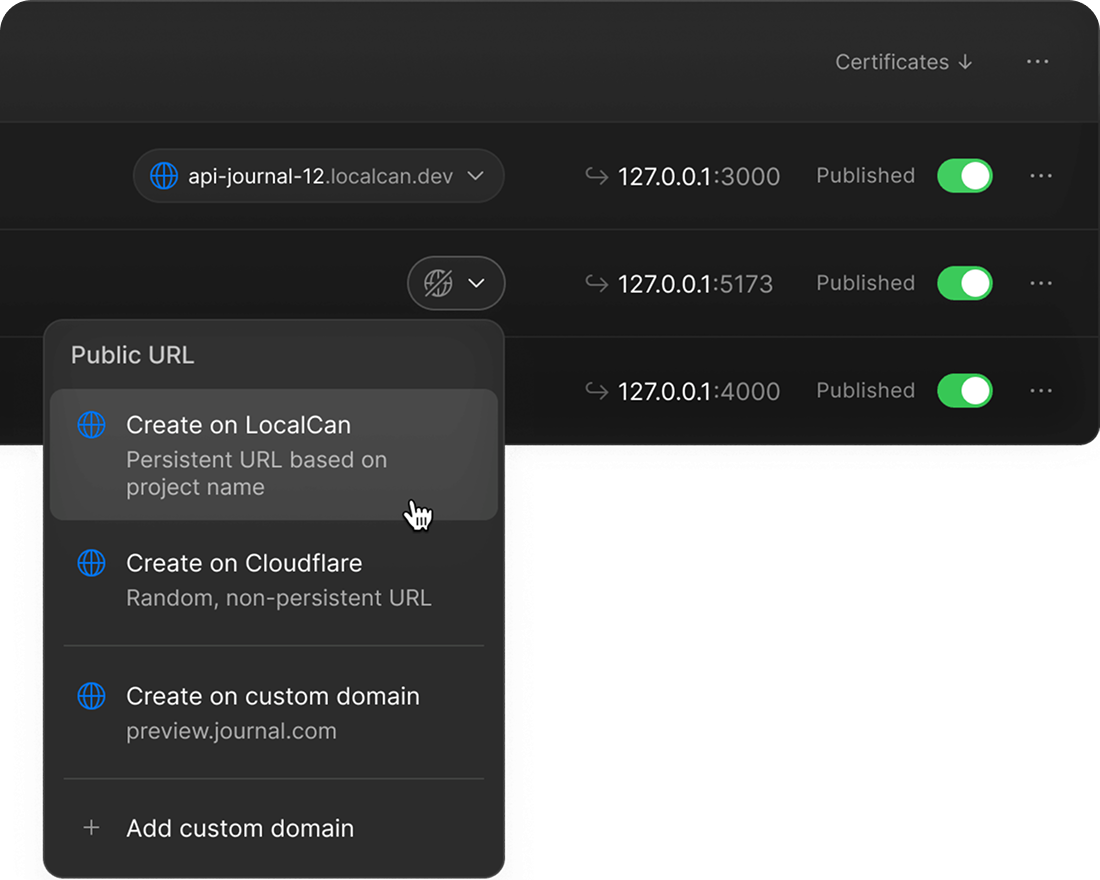This screenshot has width=1100, height=880.
Task: Expand the api-journal-12.localcan.dev URL dropdown
Action: 476,177
